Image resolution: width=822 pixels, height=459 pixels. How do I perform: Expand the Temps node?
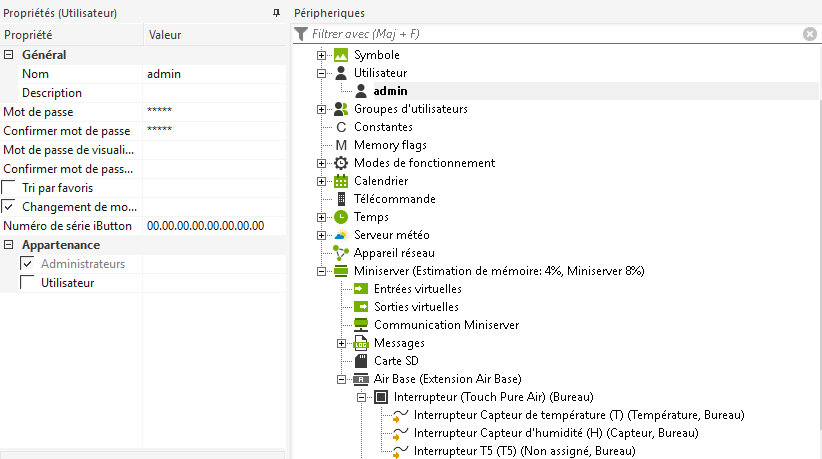pos(321,217)
